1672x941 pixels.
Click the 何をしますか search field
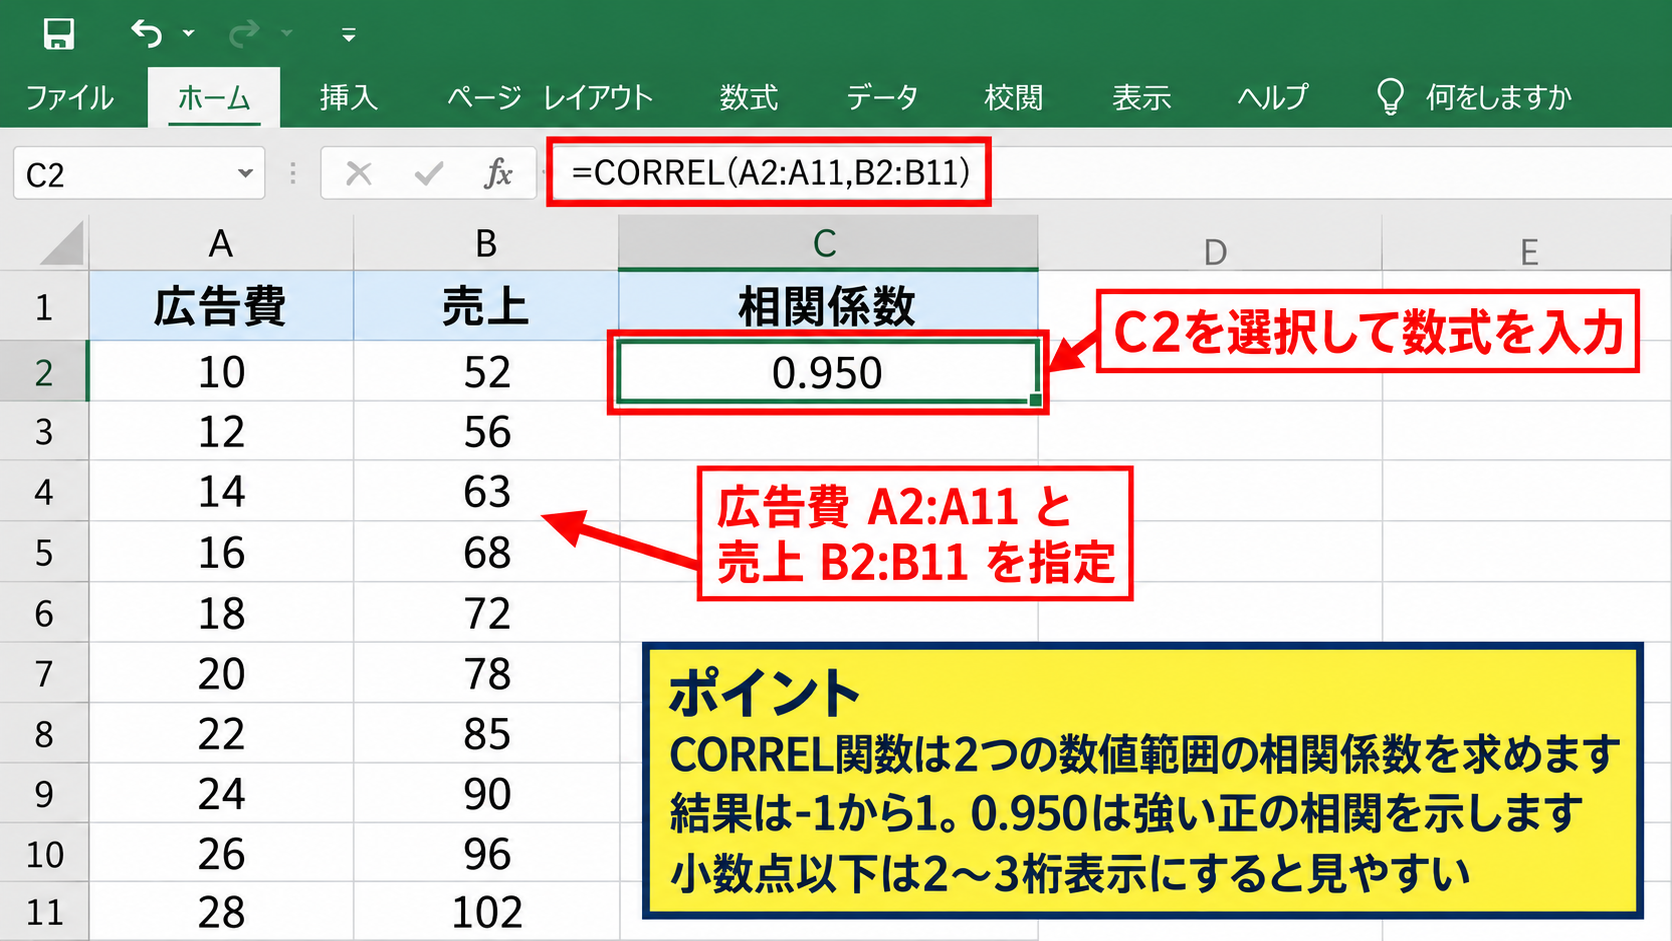click(x=1498, y=97)
